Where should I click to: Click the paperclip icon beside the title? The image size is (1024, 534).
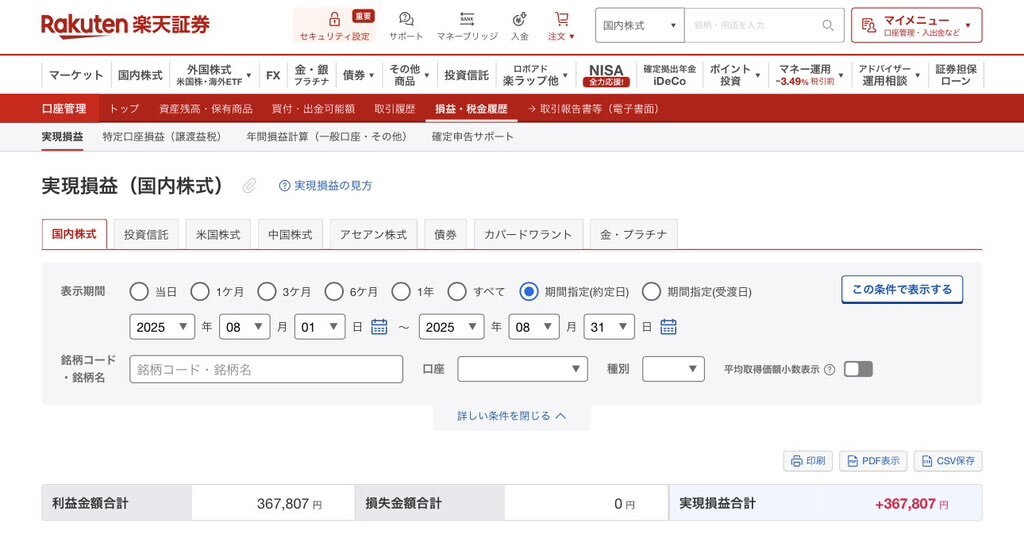pyautogui.click(x=249, y=186)
